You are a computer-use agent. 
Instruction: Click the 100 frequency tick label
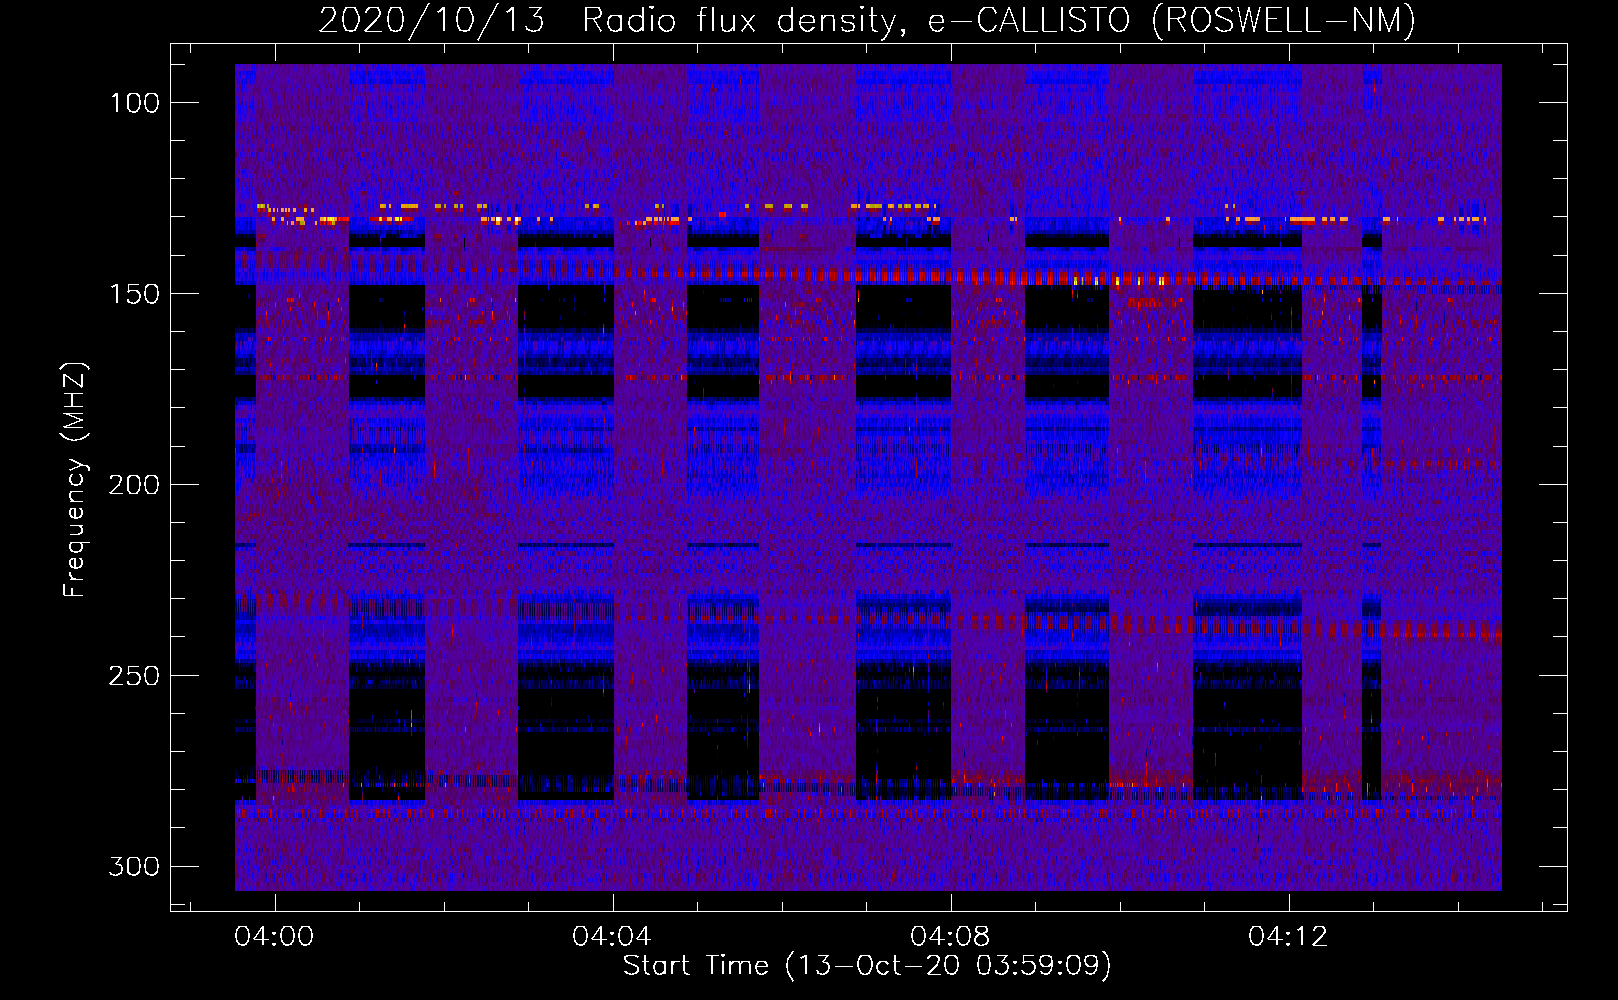pos(134,103)
